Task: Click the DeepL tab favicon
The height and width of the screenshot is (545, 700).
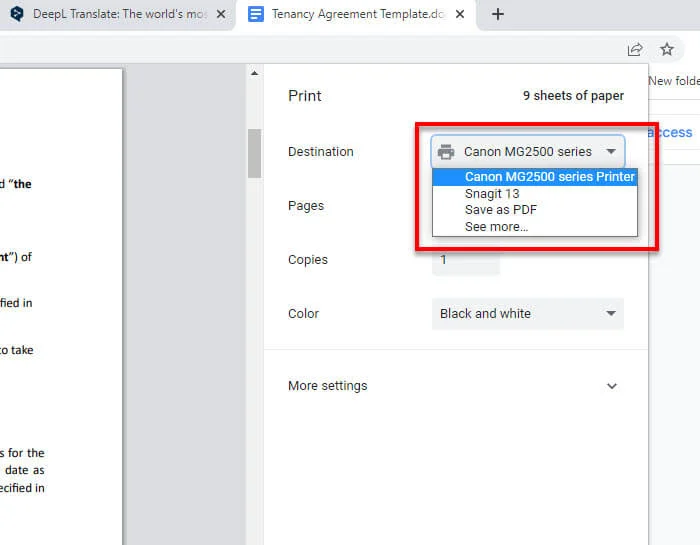Action: point(17,14)
